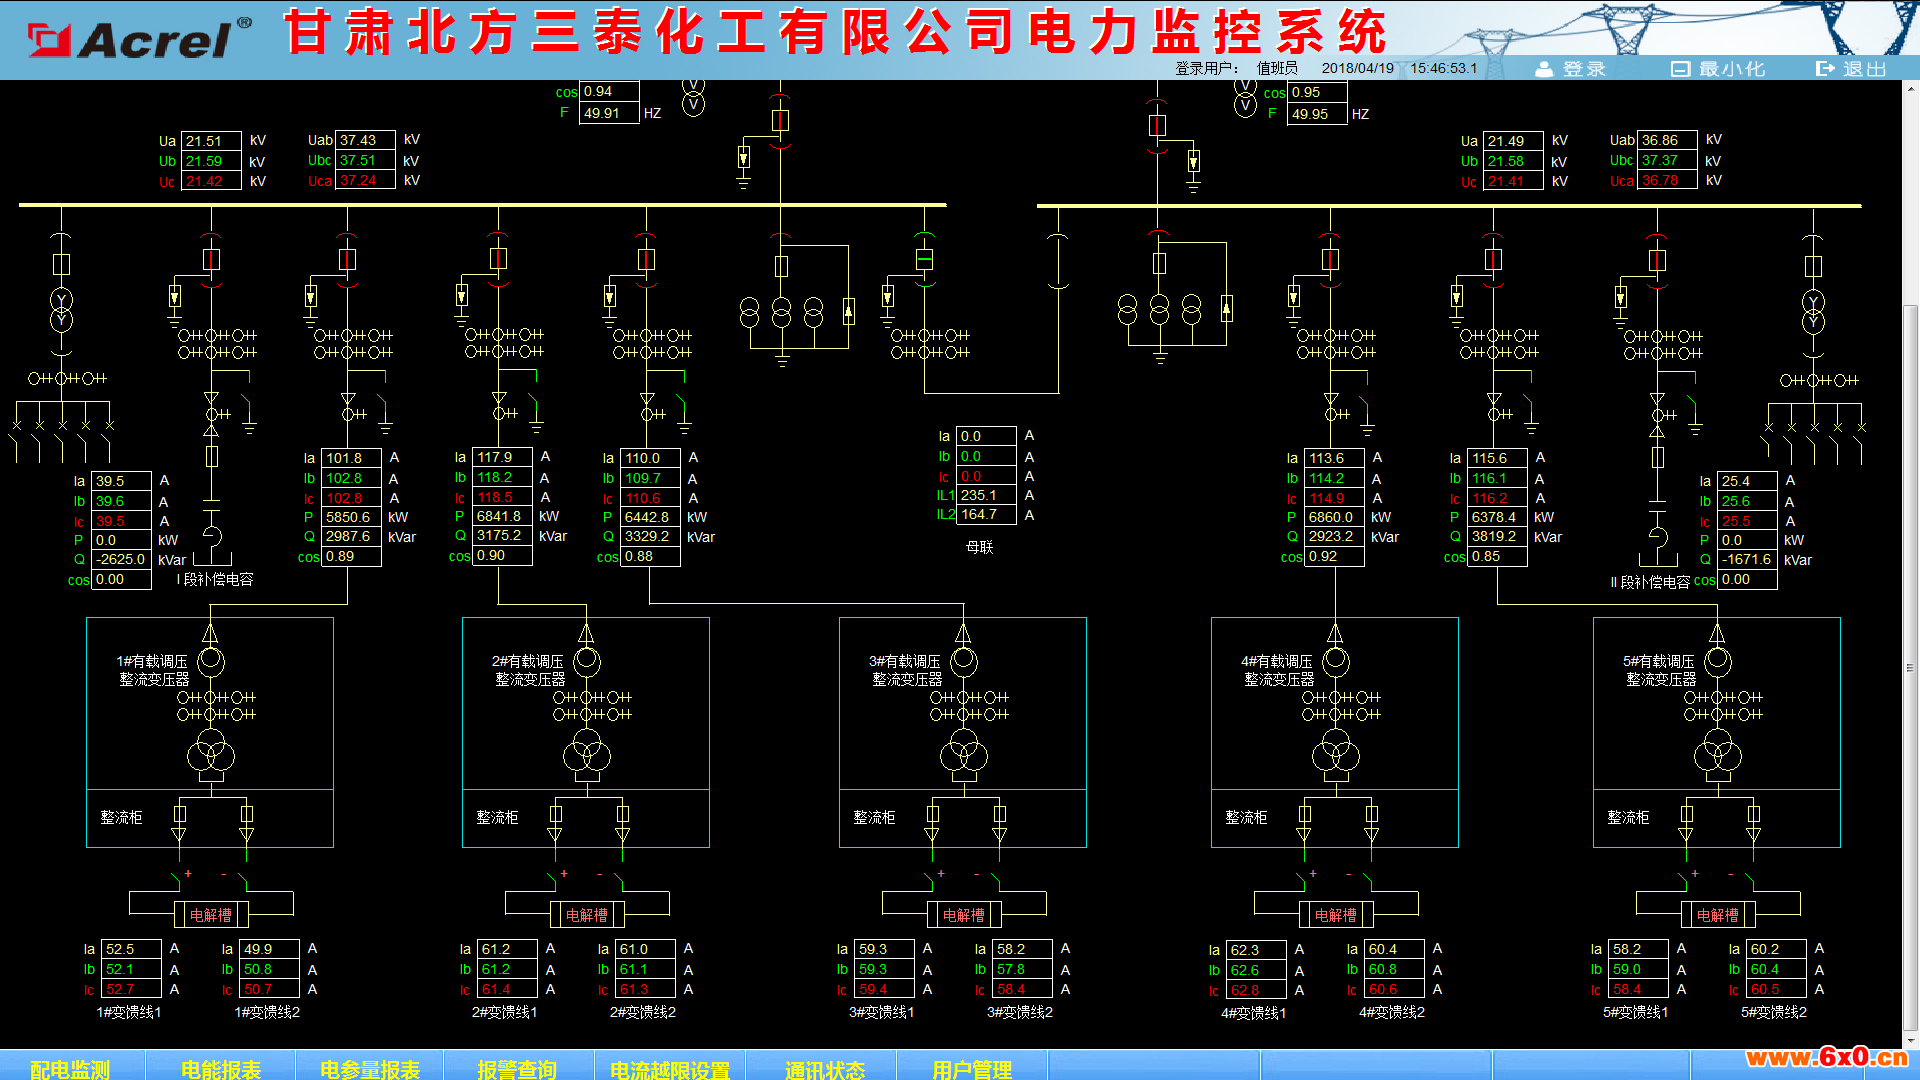The height and width of the screenshot is (1080, 1920).
Task: Click the 3#有载调压整流变压器 label
Action: click(x=906, y=670)
